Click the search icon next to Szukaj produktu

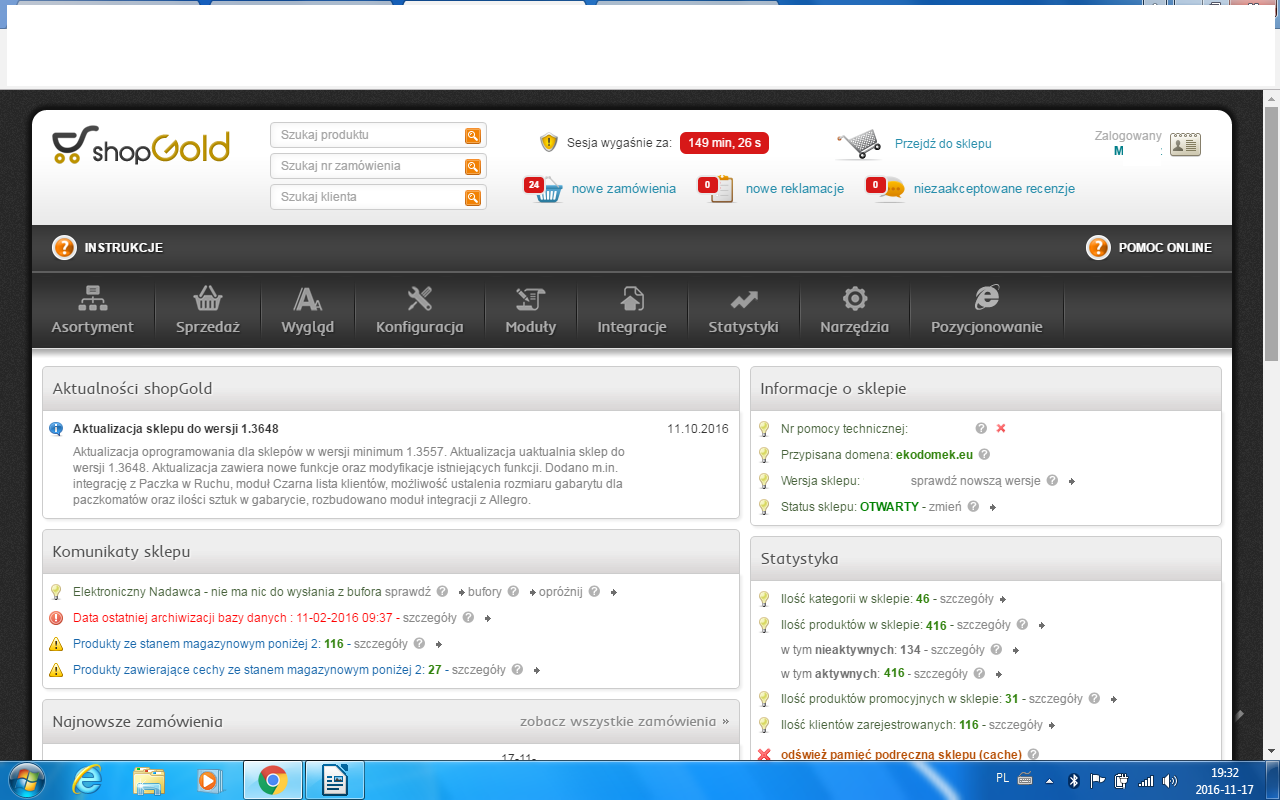point(473,136)
